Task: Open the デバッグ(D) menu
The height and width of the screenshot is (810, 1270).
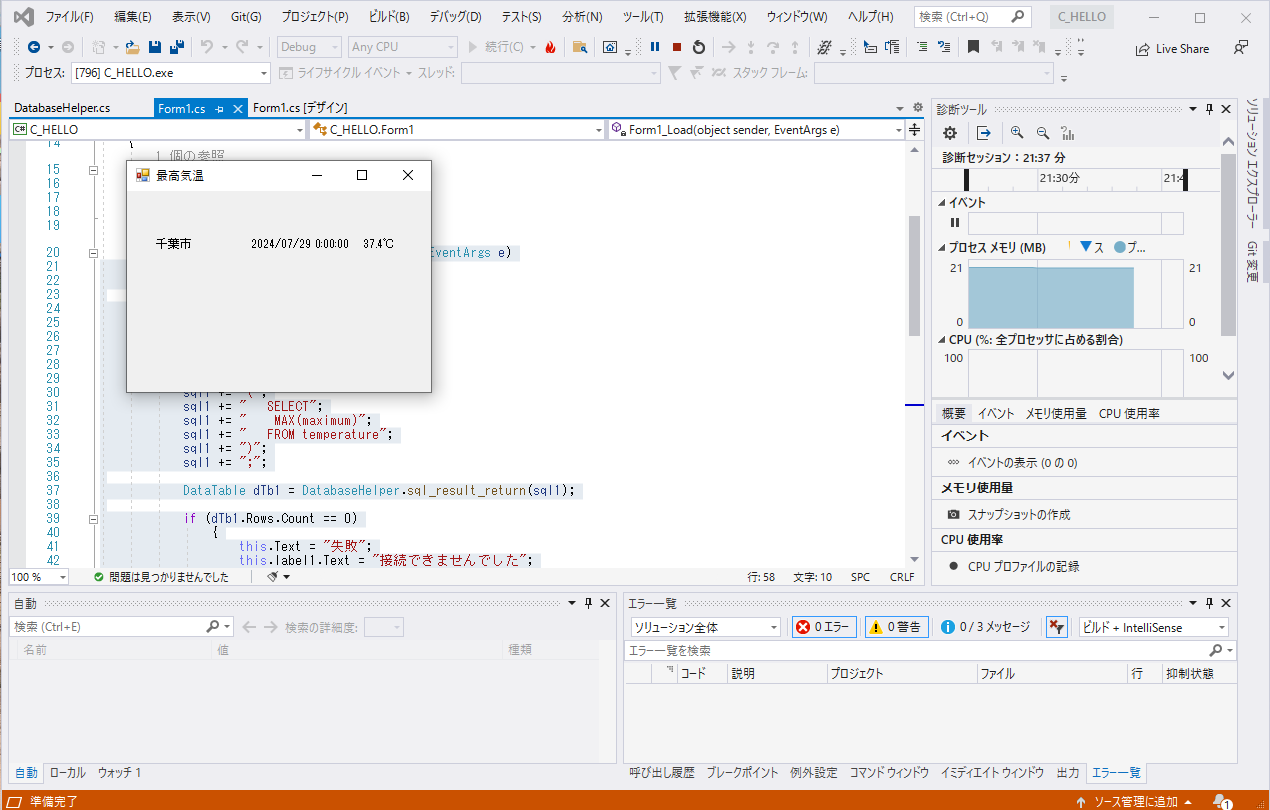Action: click(x=455, y=17)
